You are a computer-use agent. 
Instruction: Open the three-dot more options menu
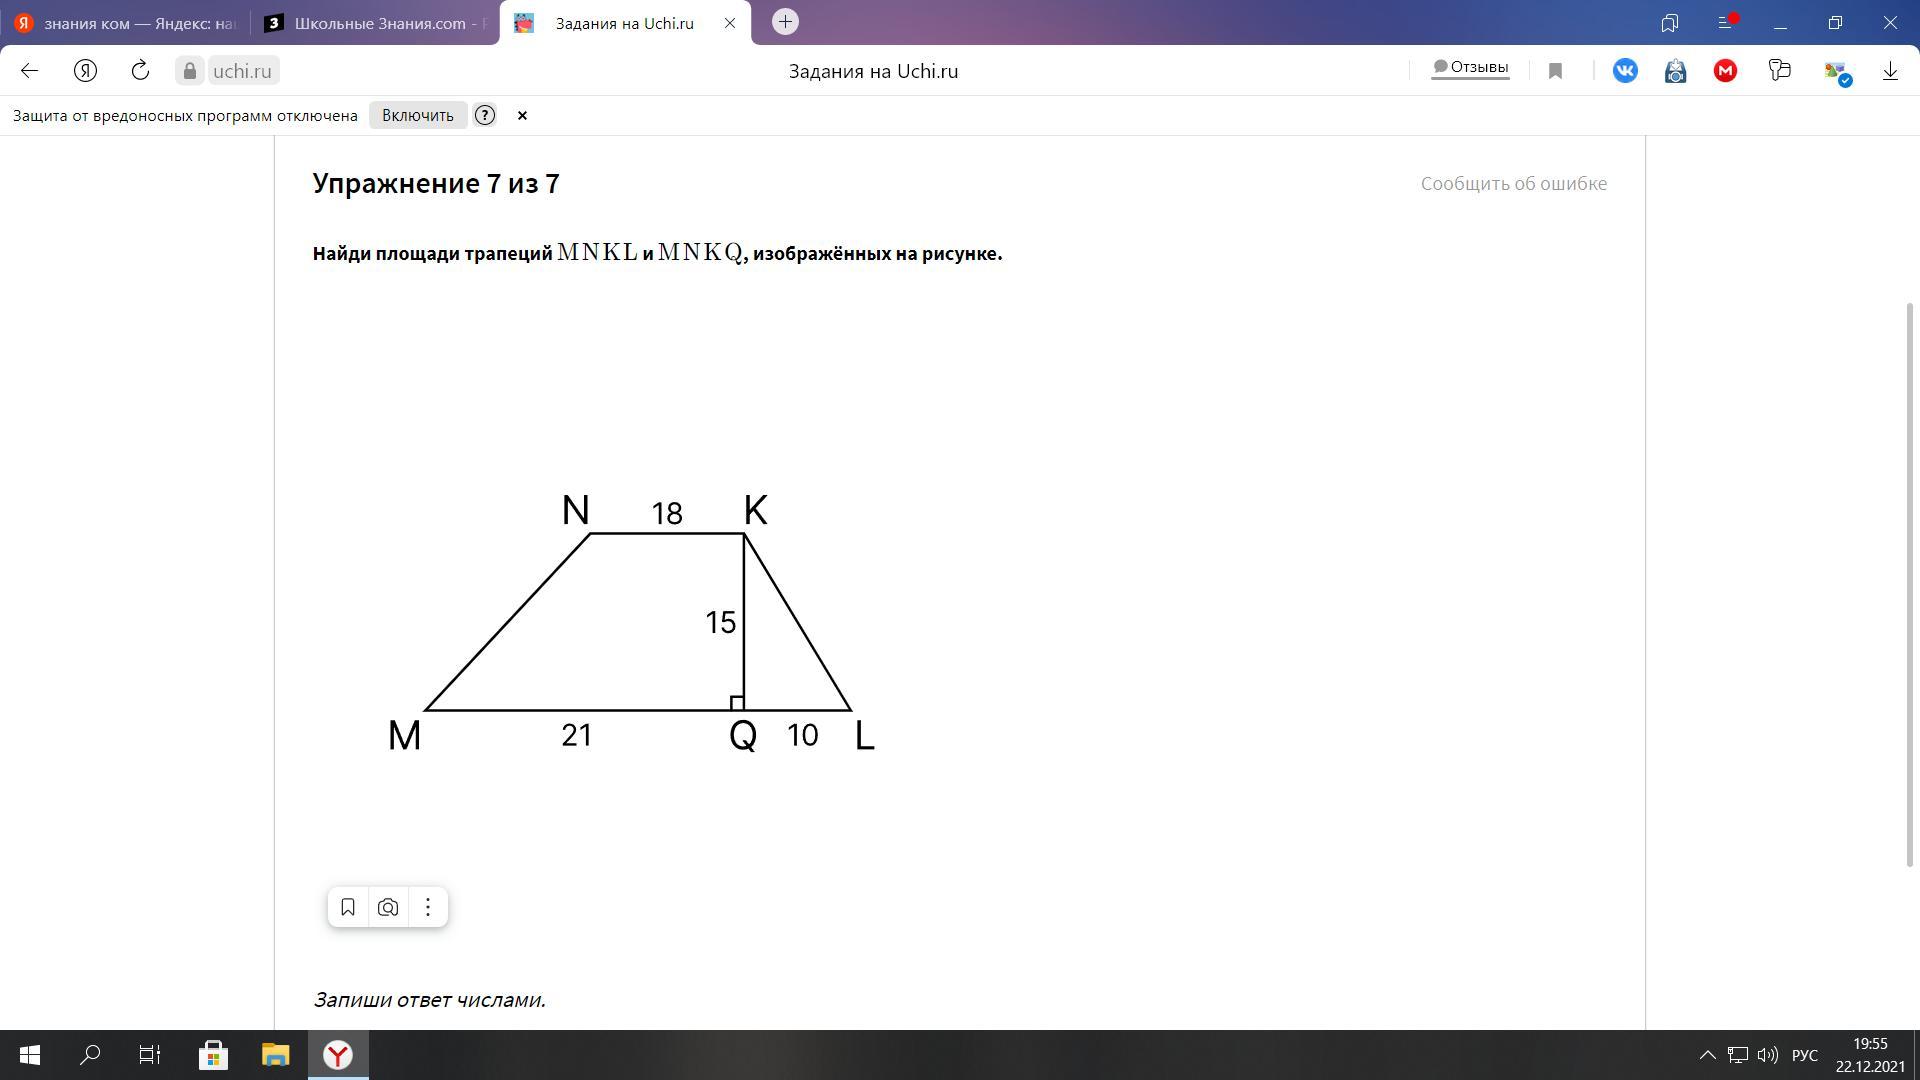[428, 907]
